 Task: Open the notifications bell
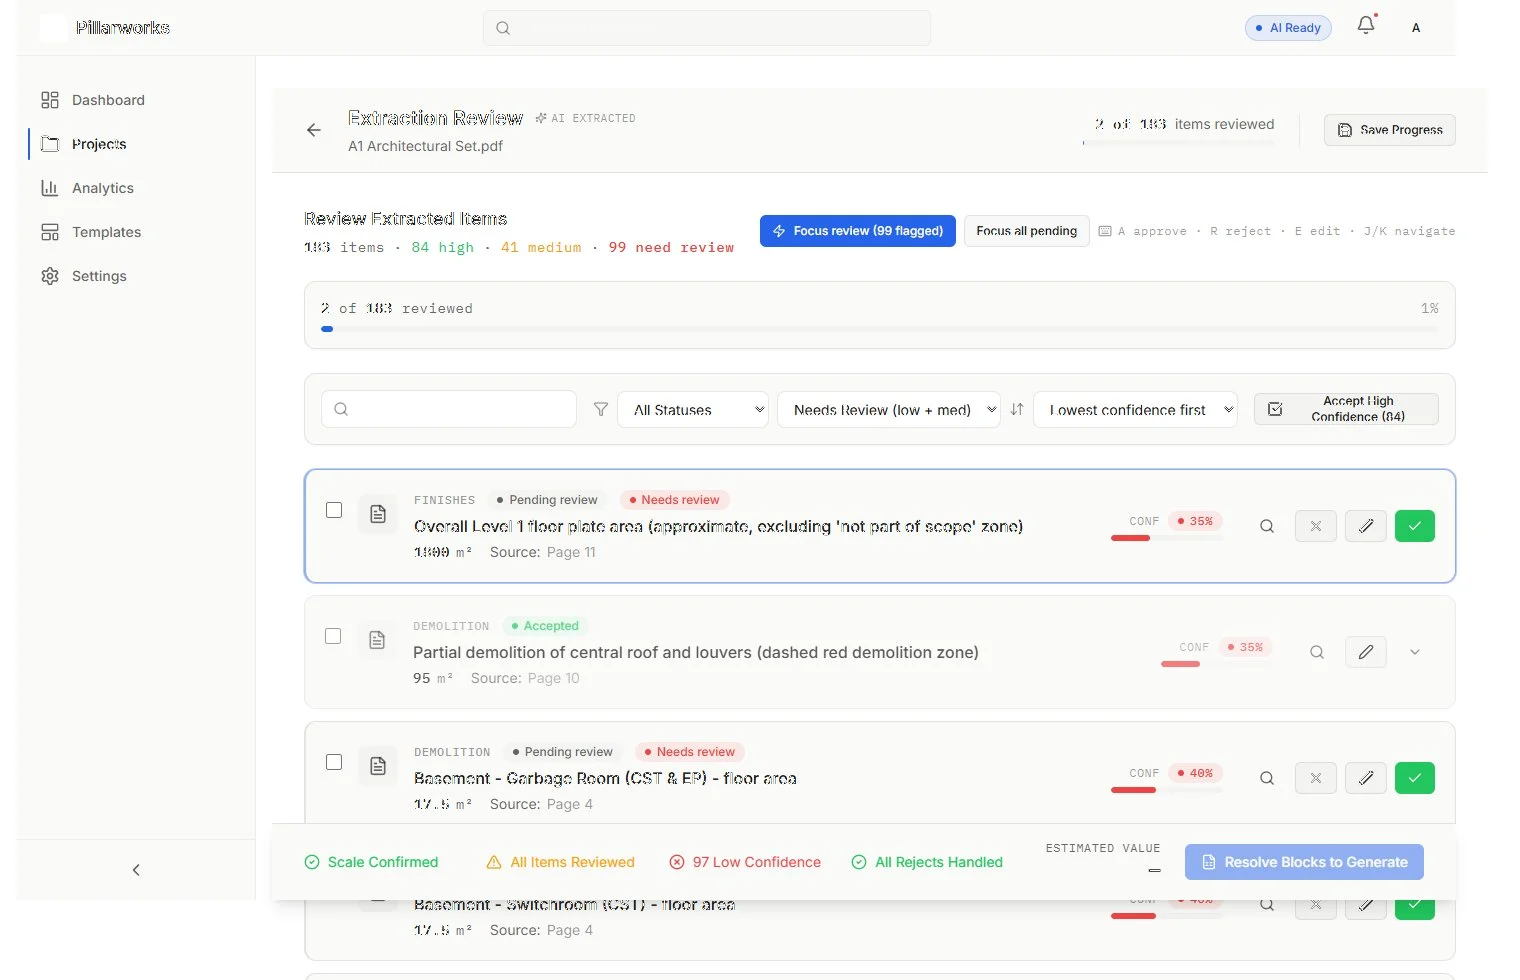point(1366,26)
